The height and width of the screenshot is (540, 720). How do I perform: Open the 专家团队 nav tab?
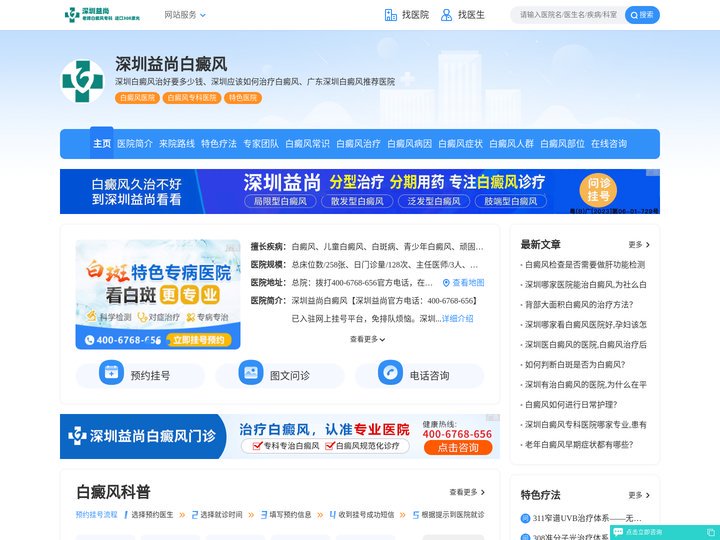261,143
